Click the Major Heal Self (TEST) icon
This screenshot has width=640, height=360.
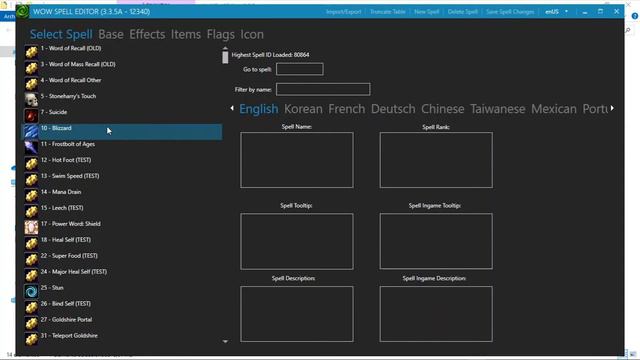[x=31, y=276]
